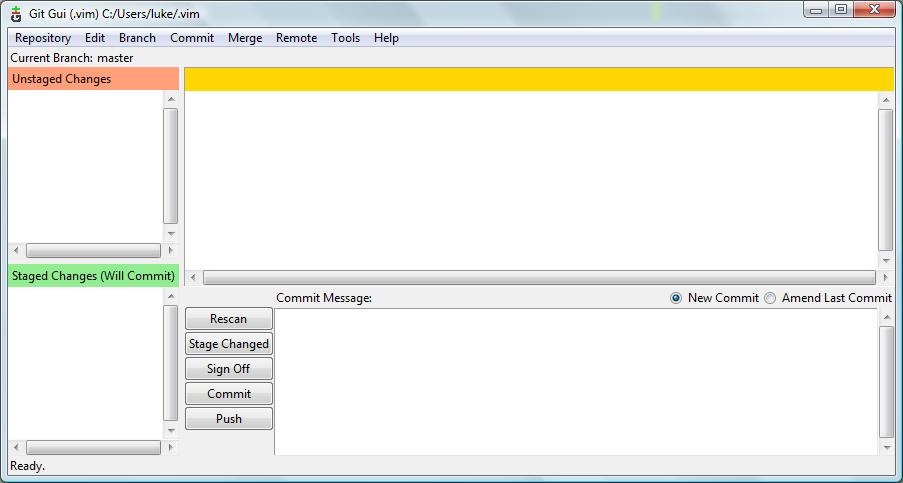Screen dimensions: 903x483
Task: Open the Tools menu
Action: [345, 38]
